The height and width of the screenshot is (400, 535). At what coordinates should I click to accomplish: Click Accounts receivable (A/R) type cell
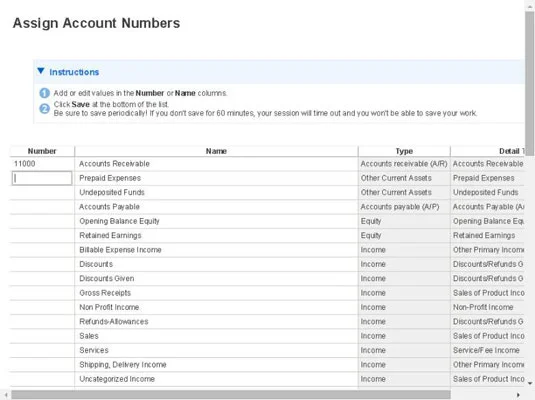click(404, 164)
